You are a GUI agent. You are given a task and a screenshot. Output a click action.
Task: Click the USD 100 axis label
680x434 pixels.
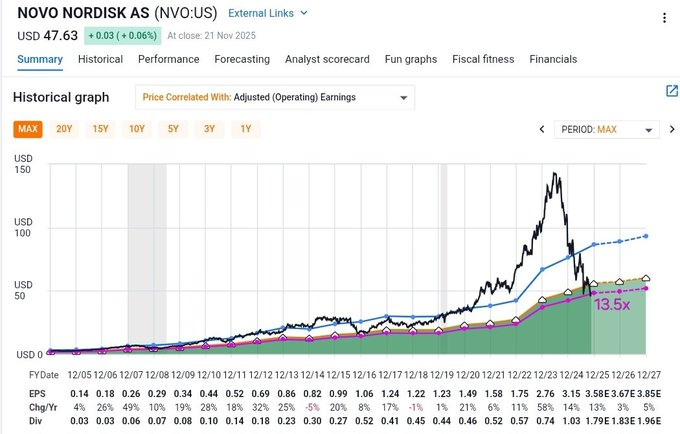tap(23, 228)
